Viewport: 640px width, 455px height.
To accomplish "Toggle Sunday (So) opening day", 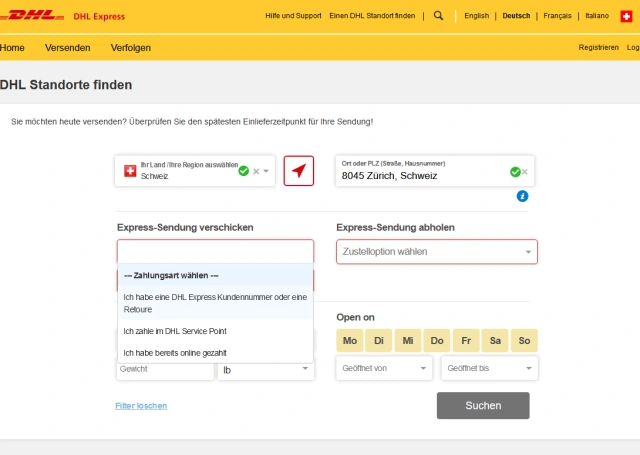I will [x=524, y=341].
